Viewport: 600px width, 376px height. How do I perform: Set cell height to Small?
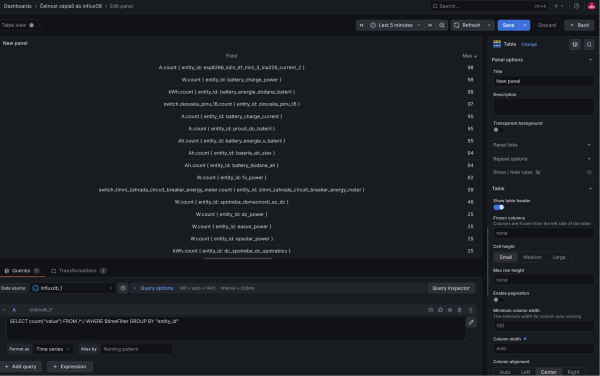(x=505, y=257)
